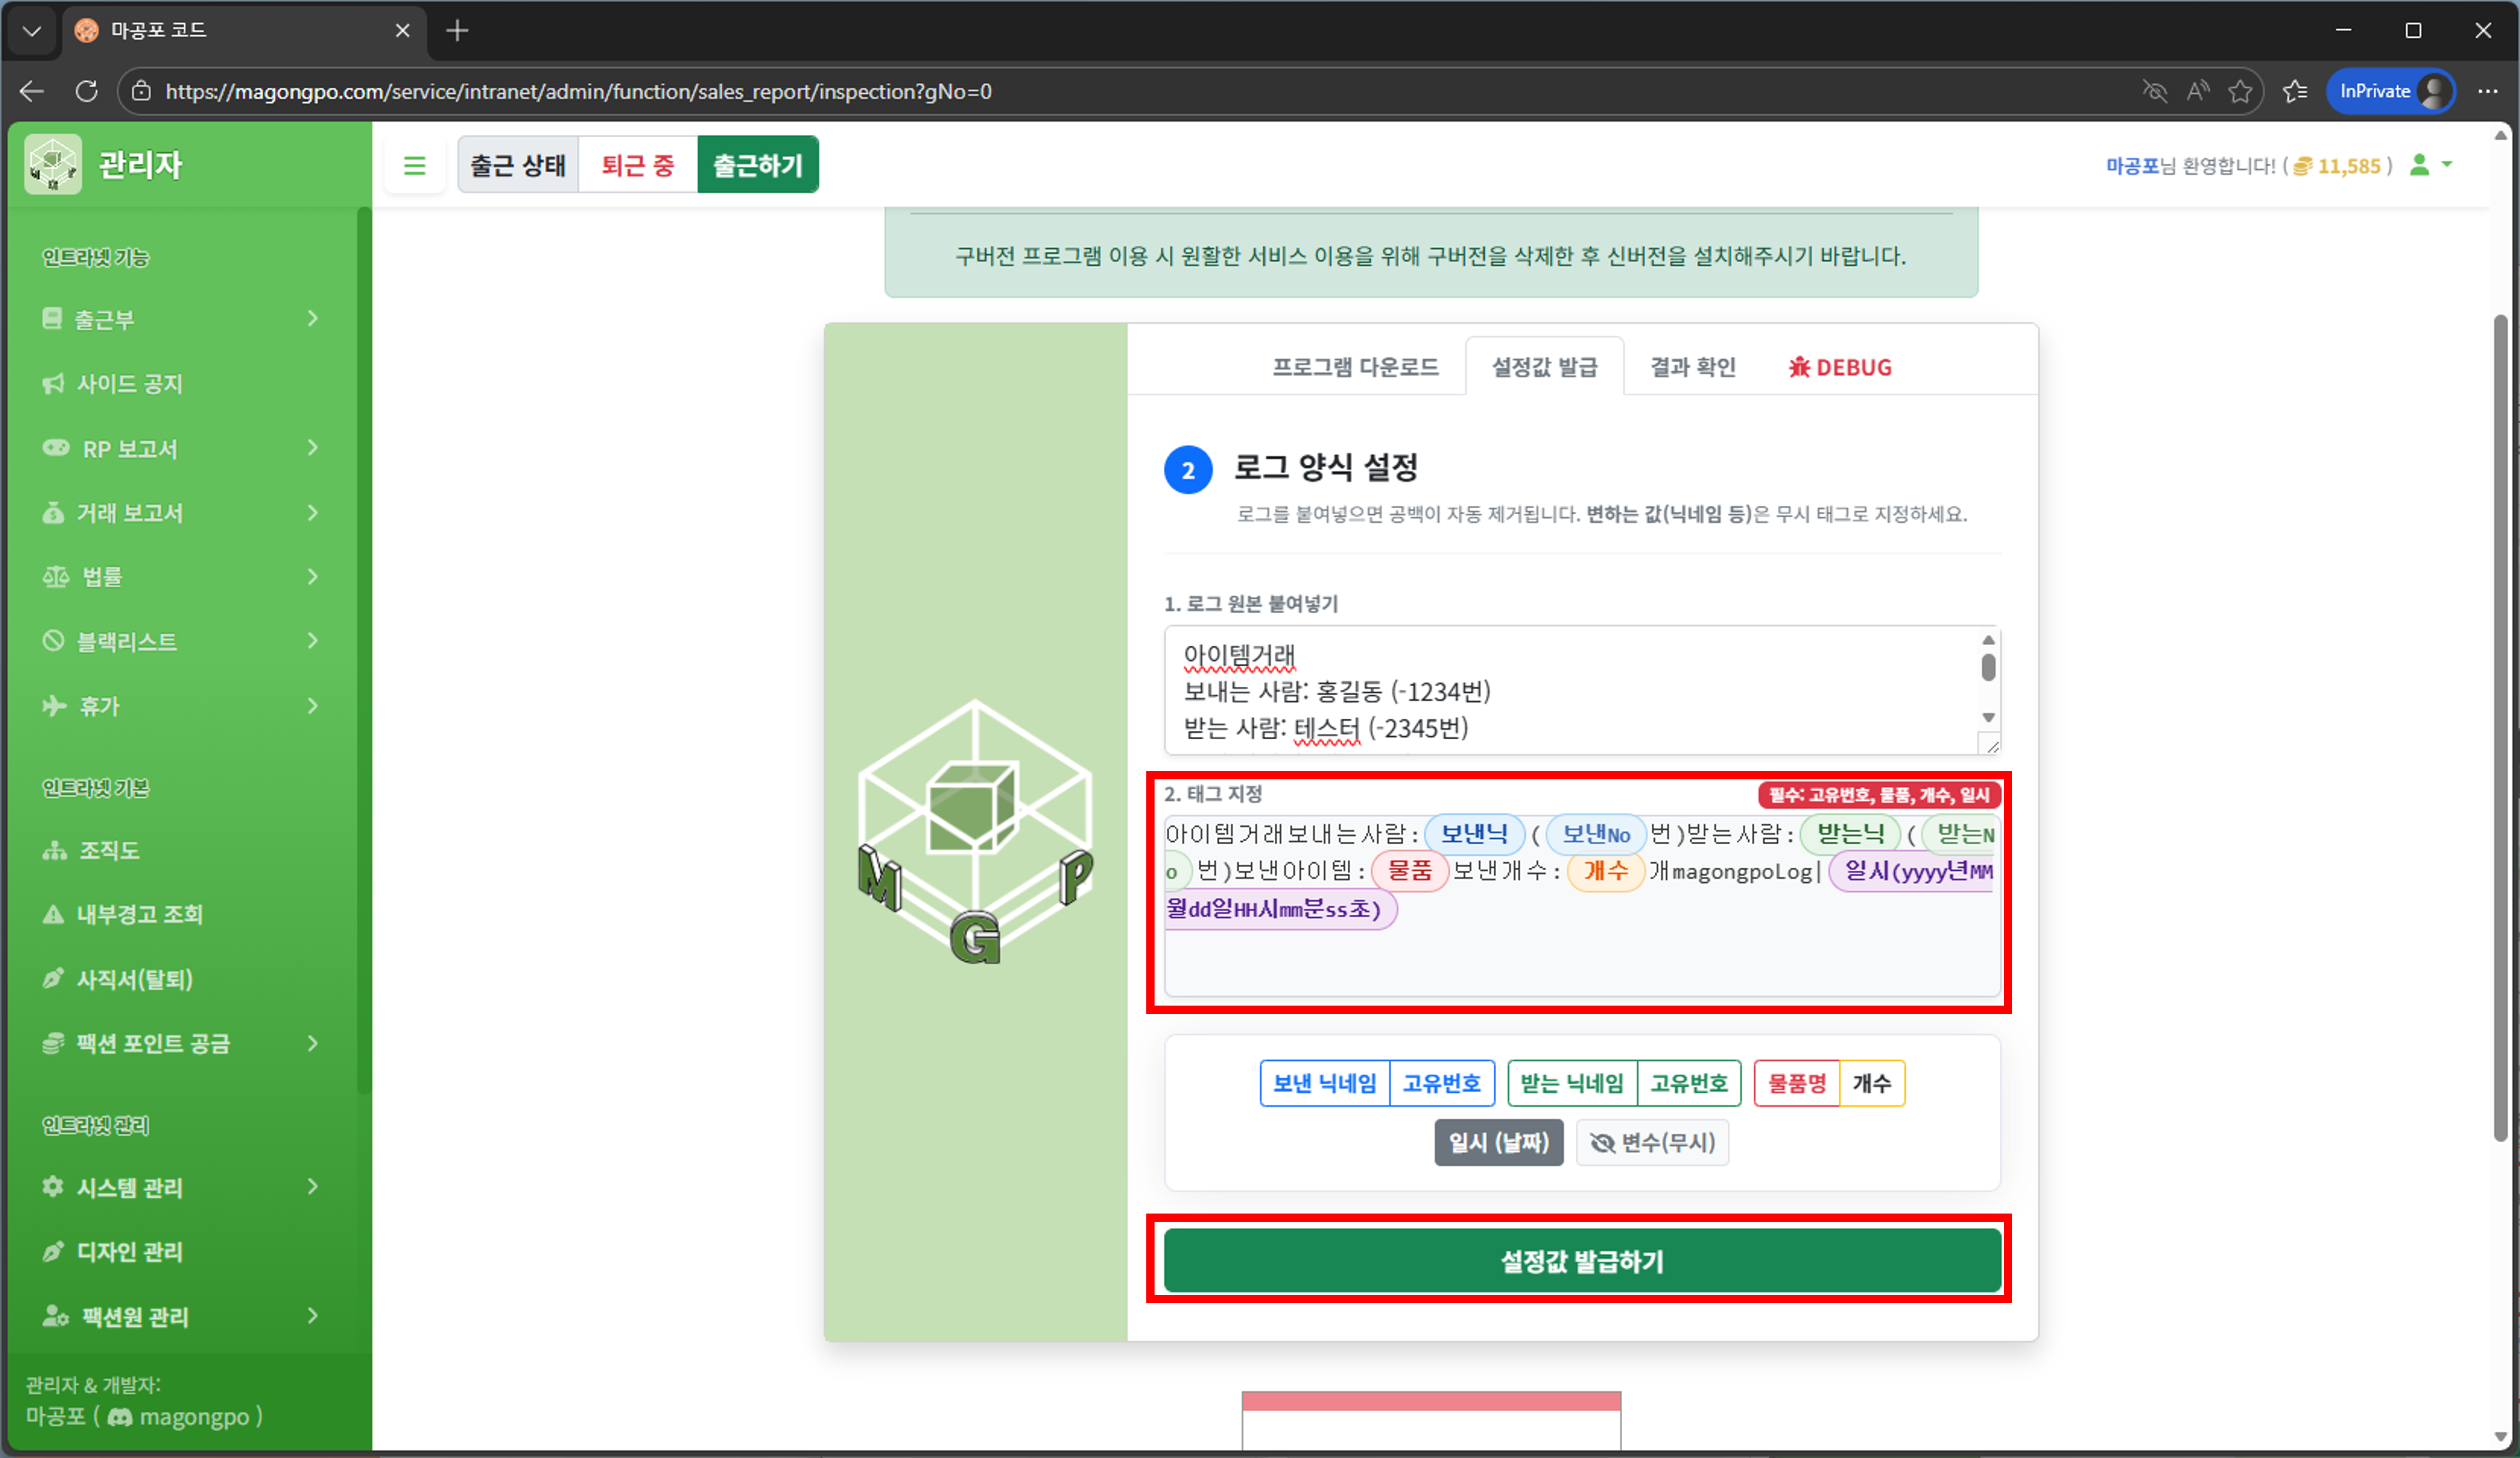
Task: Click the DEBUG bug icon tab
Action: pos(1800,366)
